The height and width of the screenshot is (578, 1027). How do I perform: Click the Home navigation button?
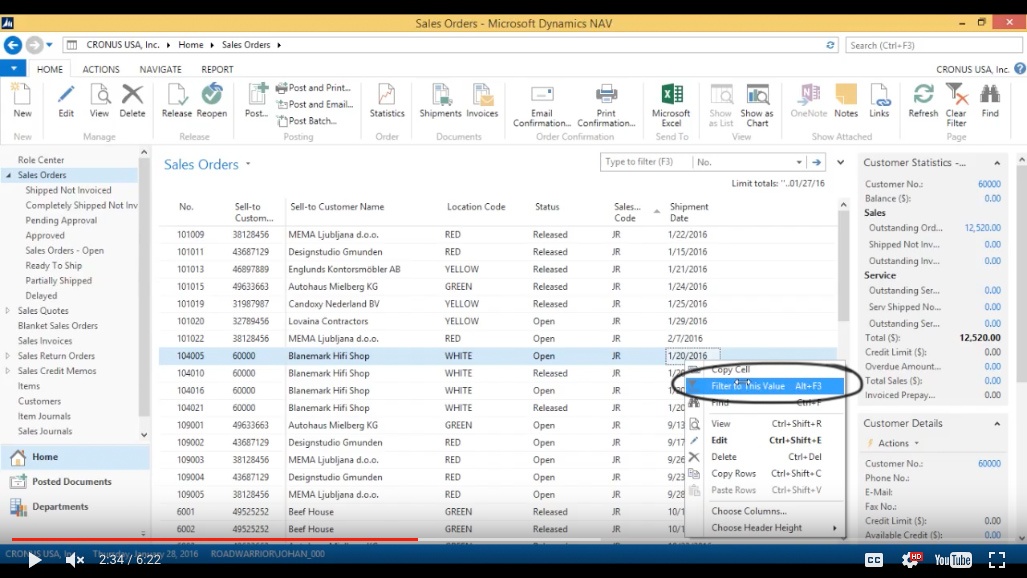pos(74,457)
